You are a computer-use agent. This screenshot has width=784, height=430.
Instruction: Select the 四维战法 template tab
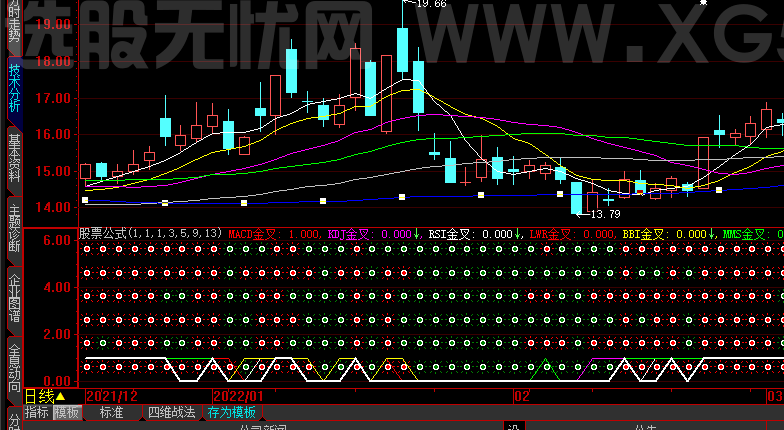pos(172,412)
